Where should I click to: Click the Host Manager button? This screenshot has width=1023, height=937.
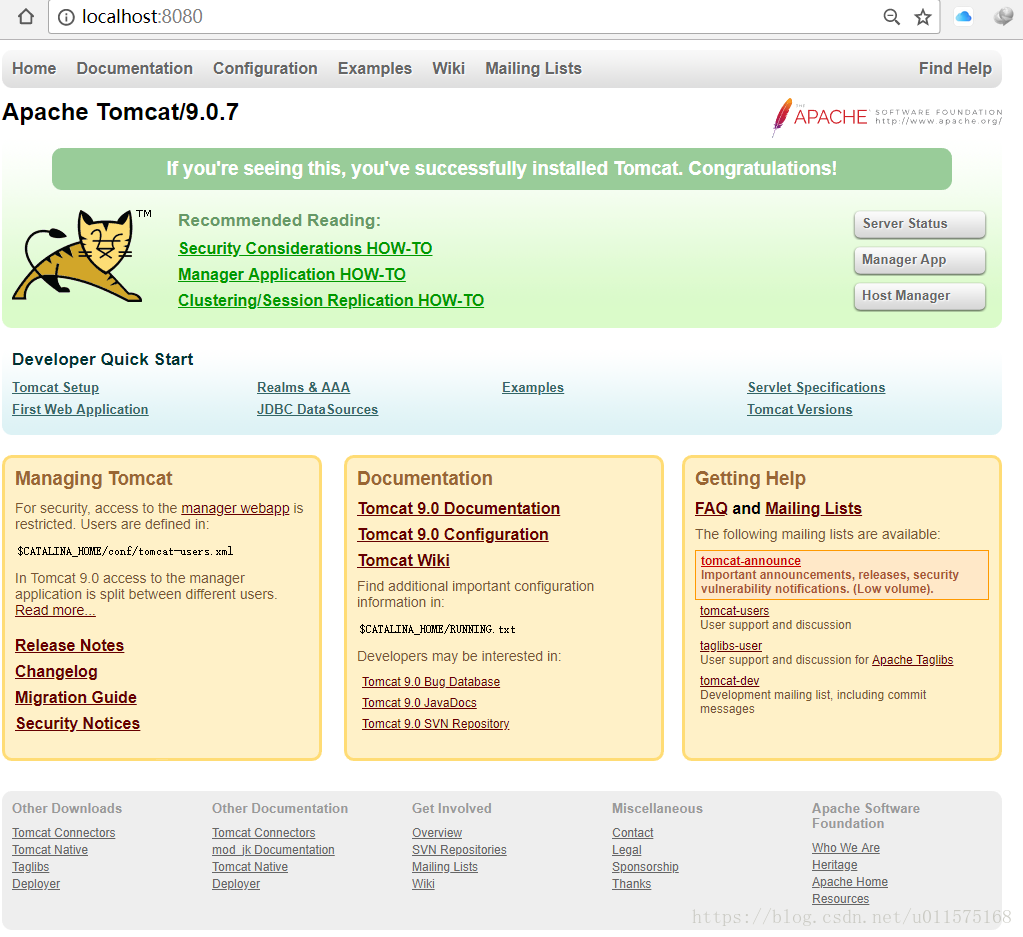[919, 296]
